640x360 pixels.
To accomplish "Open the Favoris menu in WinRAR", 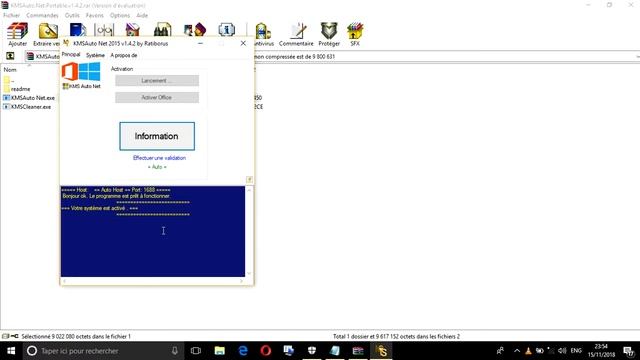I will point(95,15).
